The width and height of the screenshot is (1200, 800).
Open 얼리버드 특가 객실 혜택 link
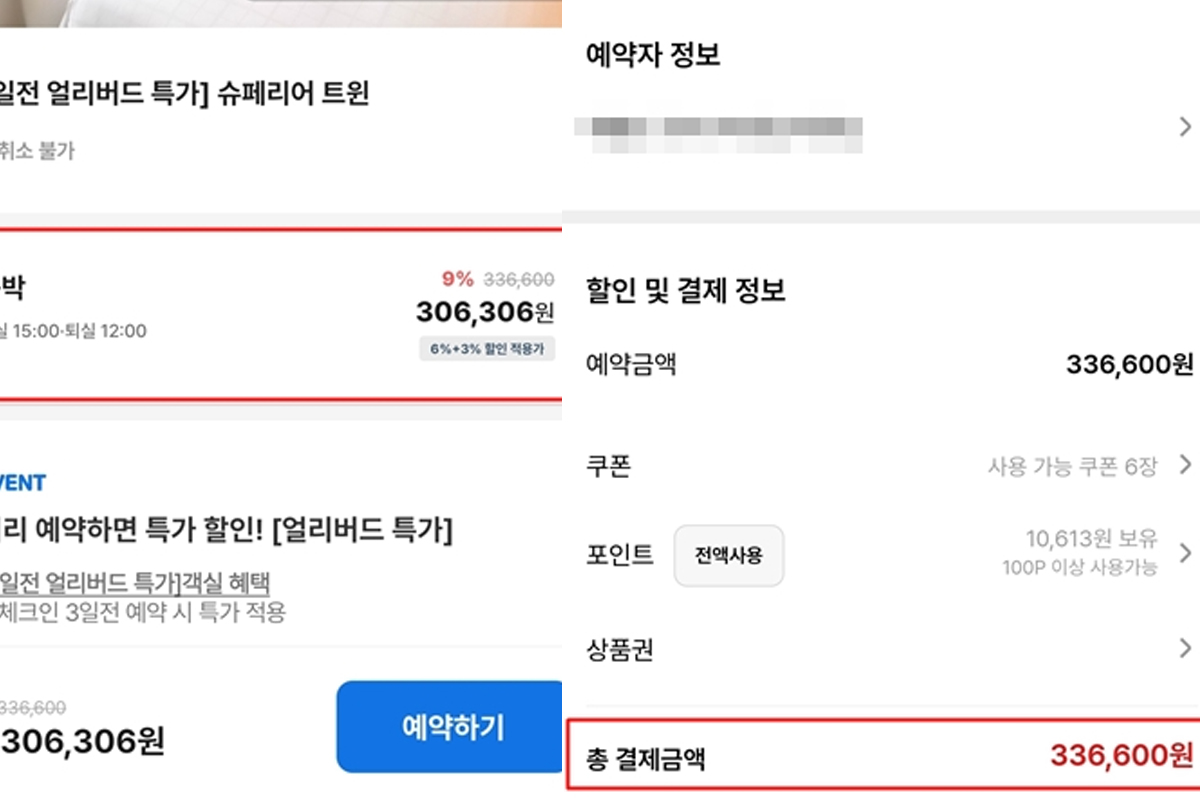(x=135, y=582)
